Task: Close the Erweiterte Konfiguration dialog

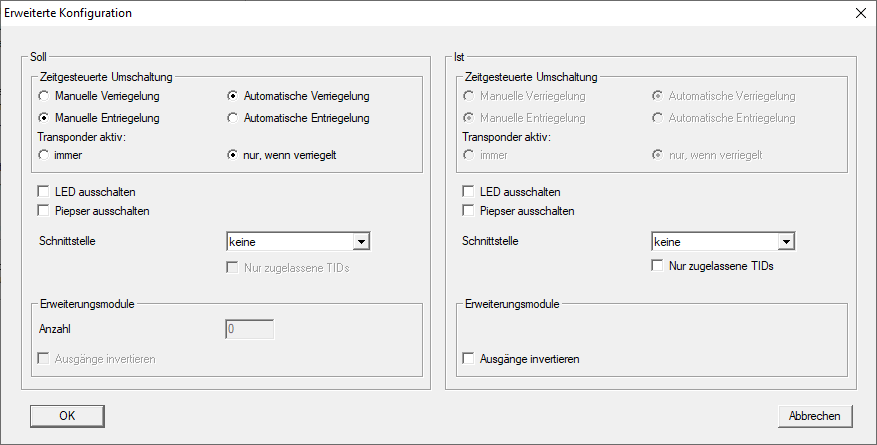Action: tap(860, 14)
